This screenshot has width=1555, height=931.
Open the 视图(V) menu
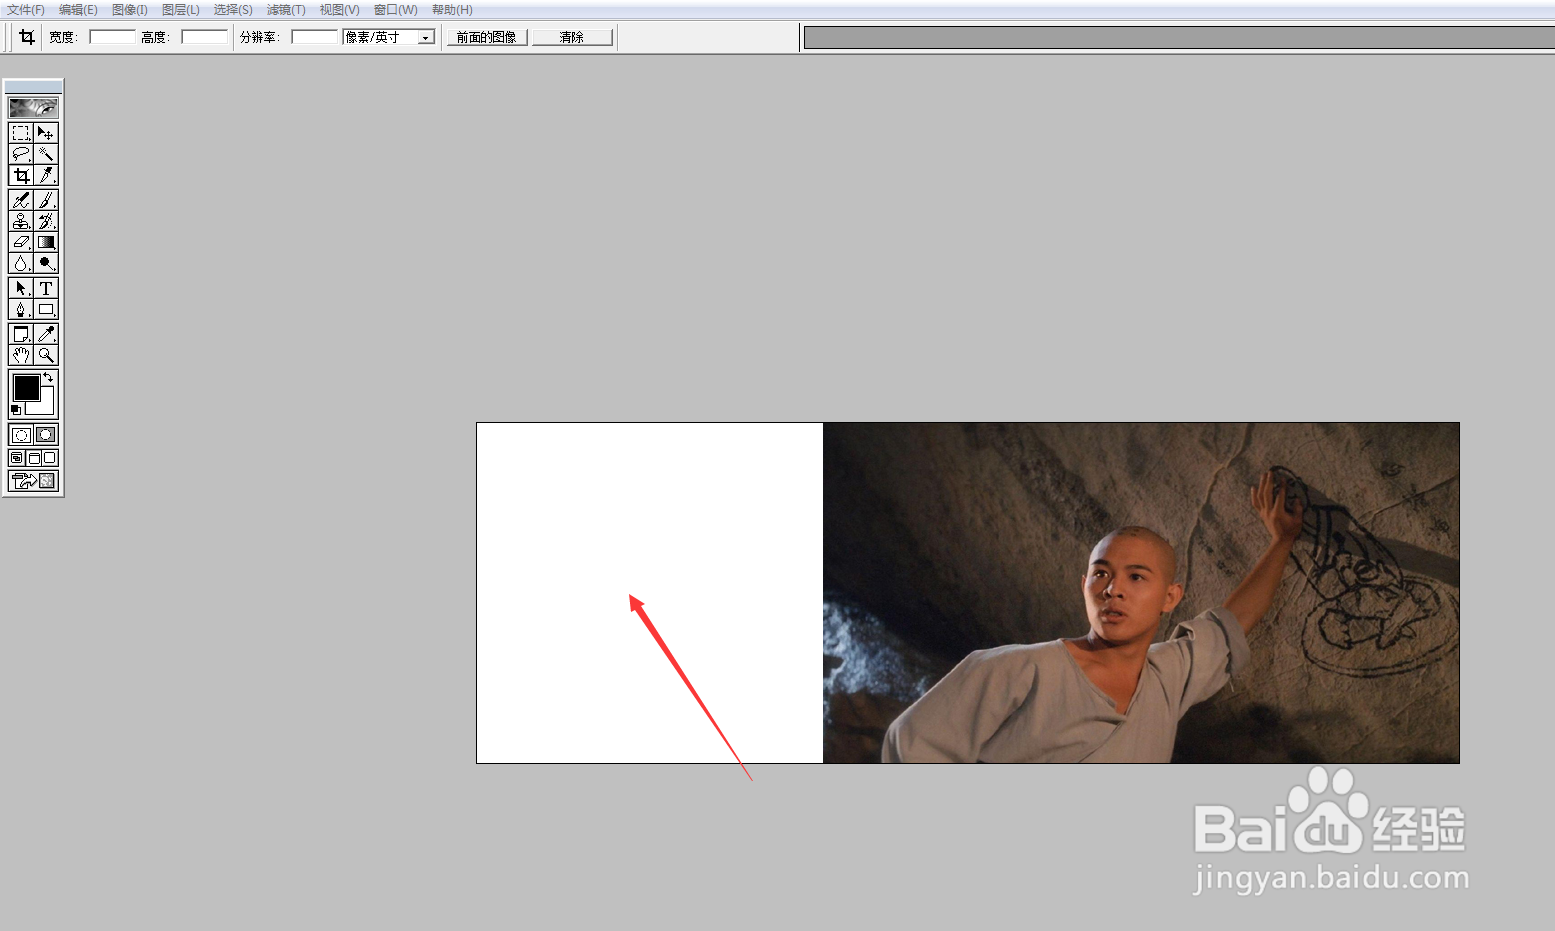click(x=339, y=10)
